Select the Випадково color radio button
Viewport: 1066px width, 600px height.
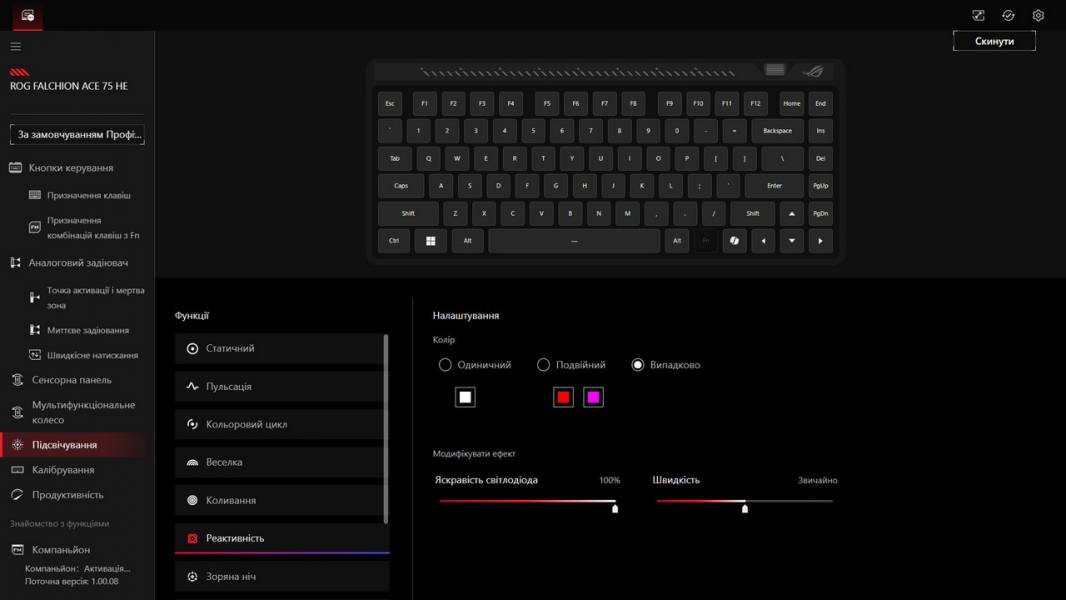638,365
